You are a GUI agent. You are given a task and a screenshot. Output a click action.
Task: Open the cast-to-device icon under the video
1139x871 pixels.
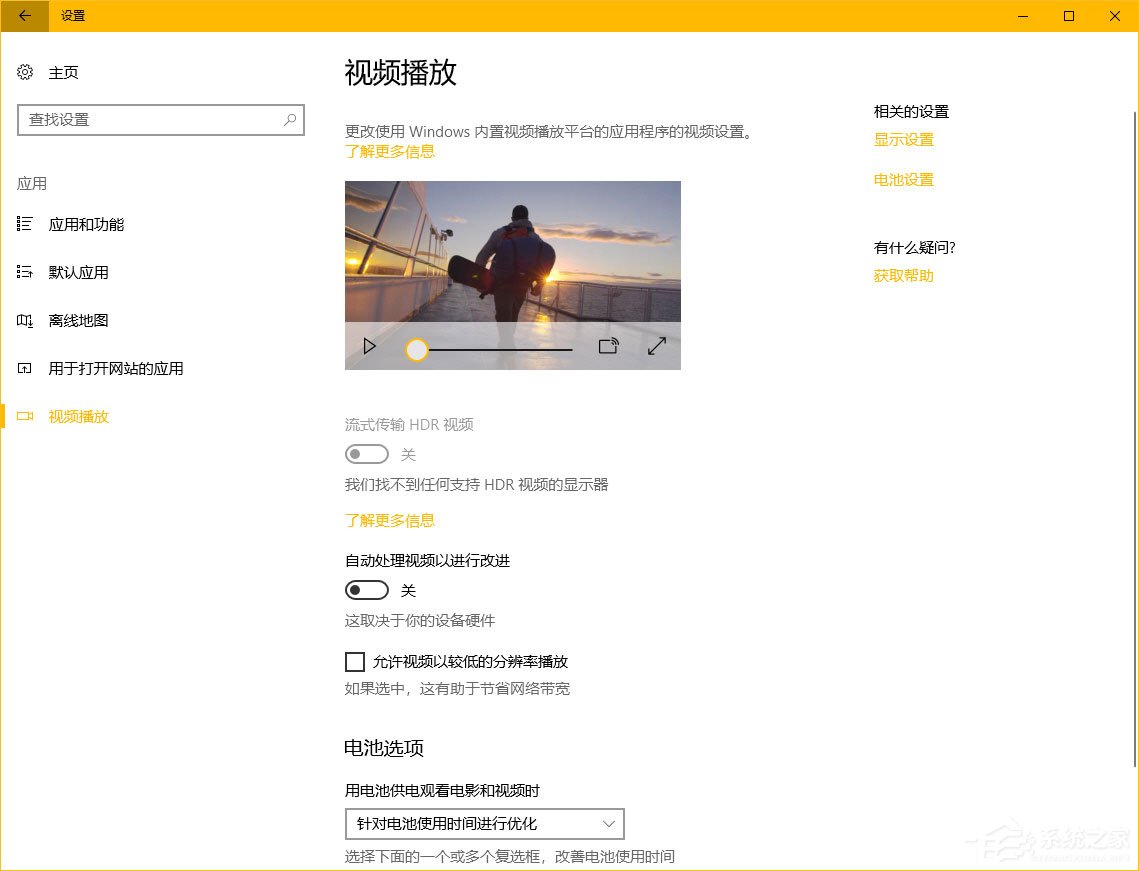point(608,346)
